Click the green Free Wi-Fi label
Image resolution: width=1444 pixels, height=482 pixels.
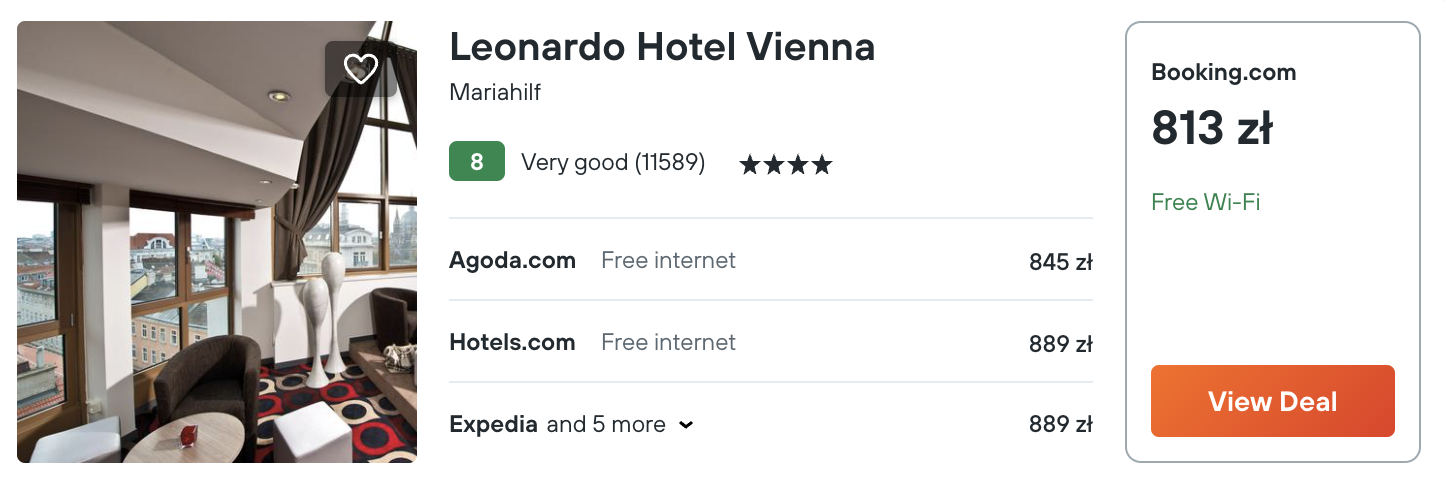pyautogui.click(x=1205, y=202)
